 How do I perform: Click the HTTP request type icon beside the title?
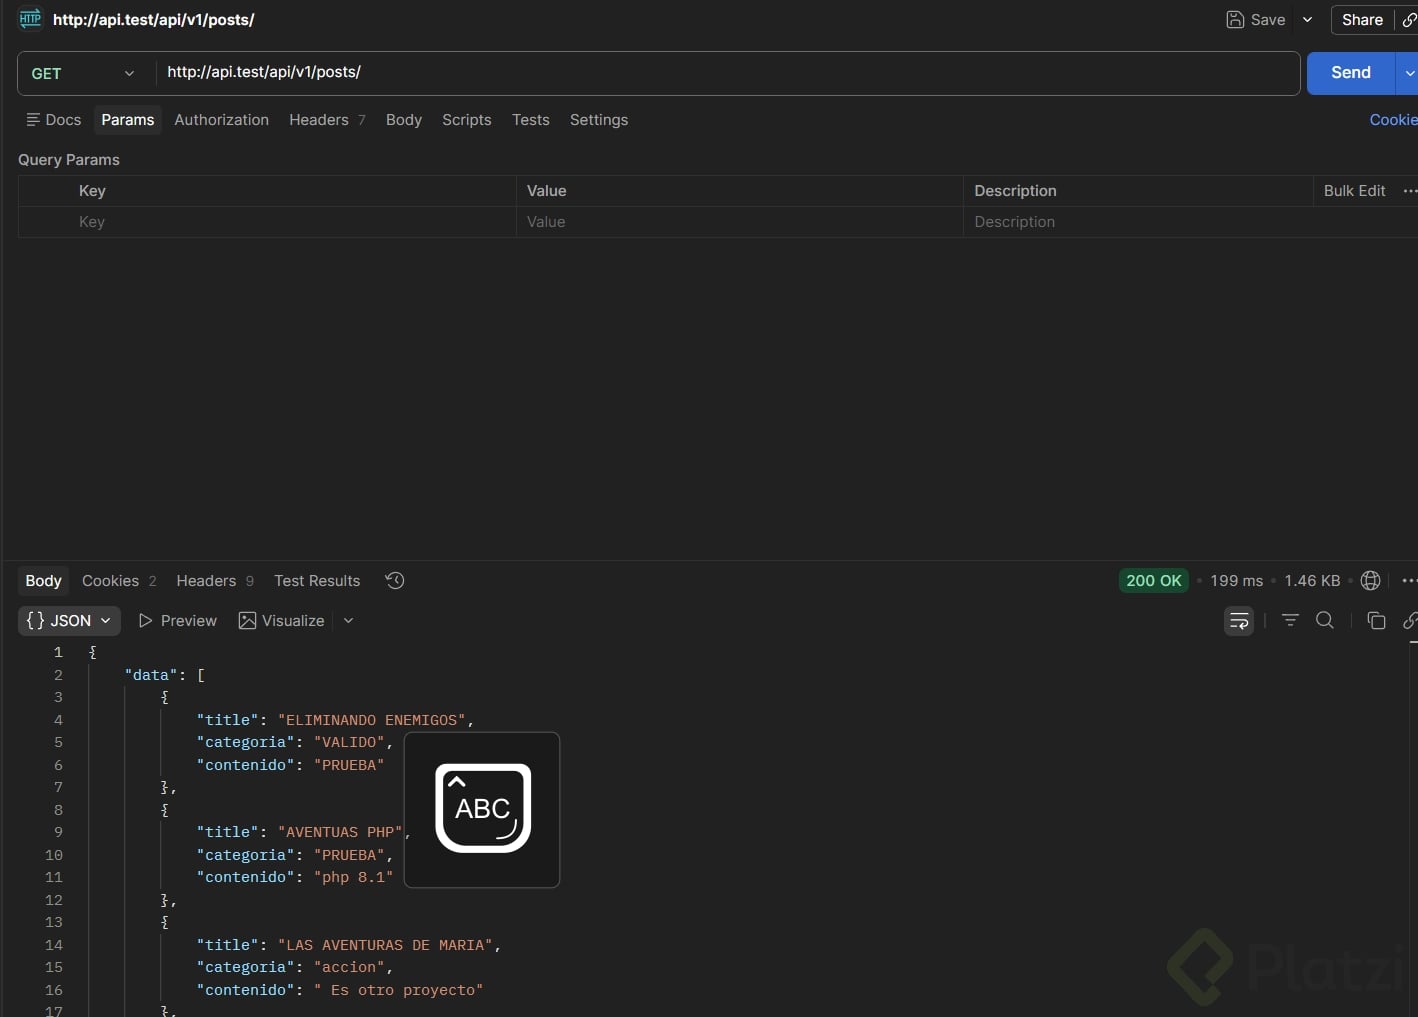(x=30, y=19)
